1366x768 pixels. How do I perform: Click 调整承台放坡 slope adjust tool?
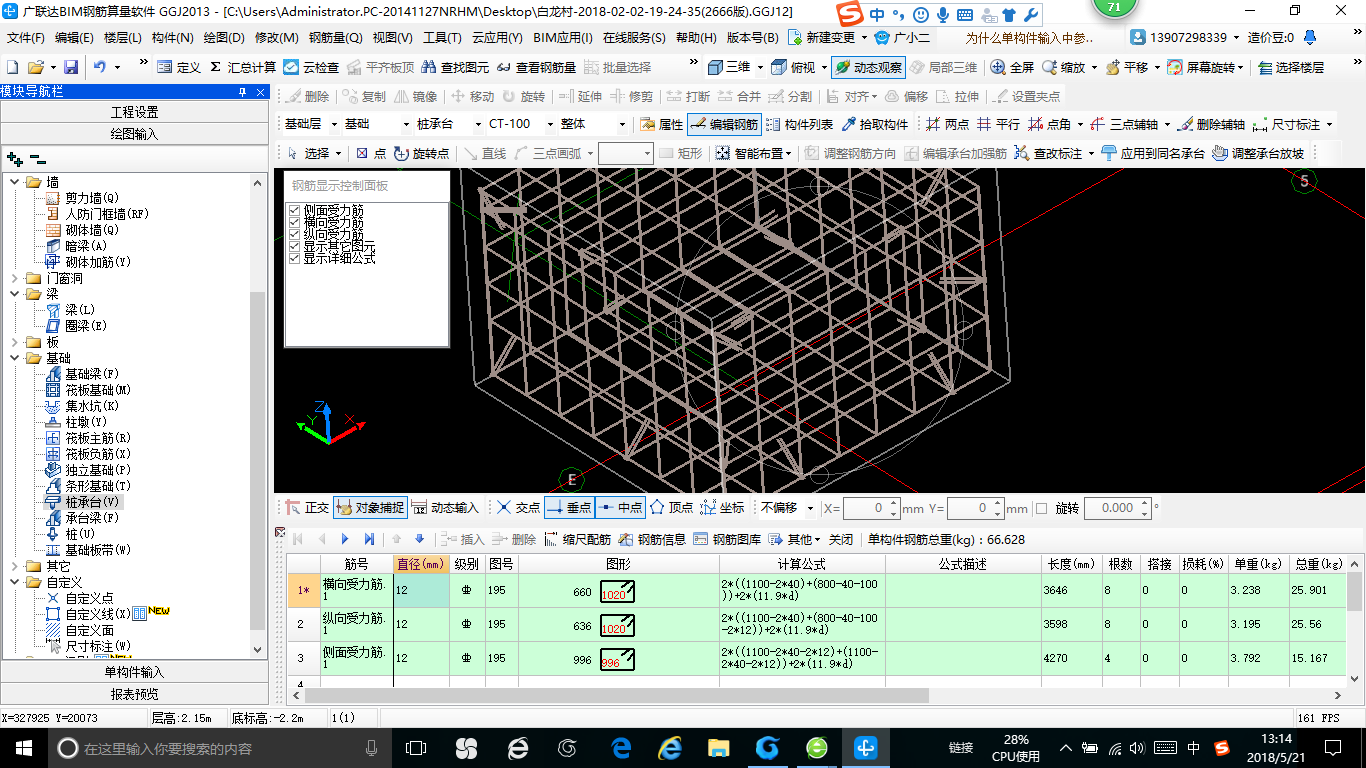tap(1258, 153)
